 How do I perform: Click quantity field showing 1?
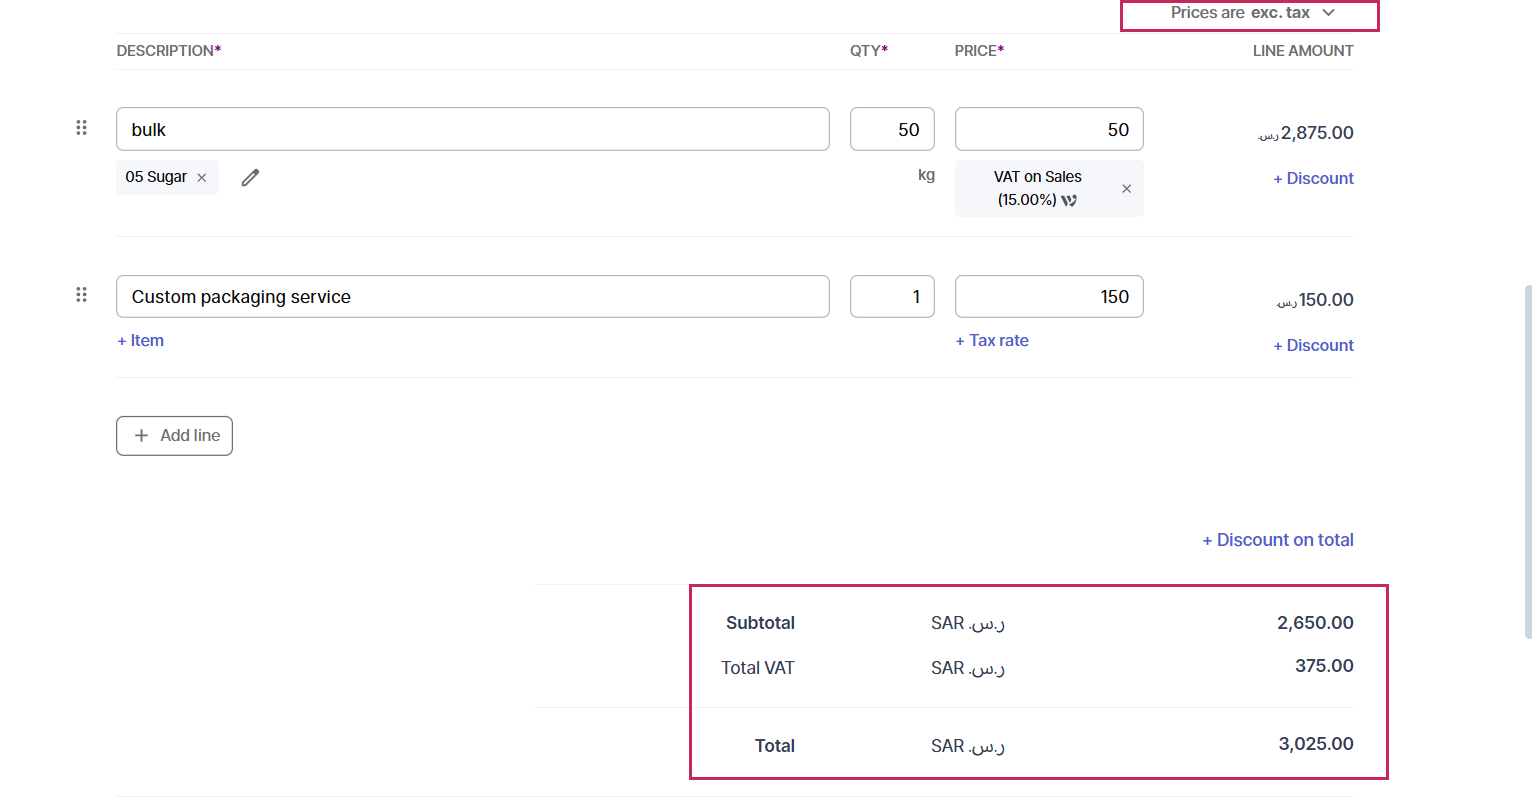[x=892, y=297]
